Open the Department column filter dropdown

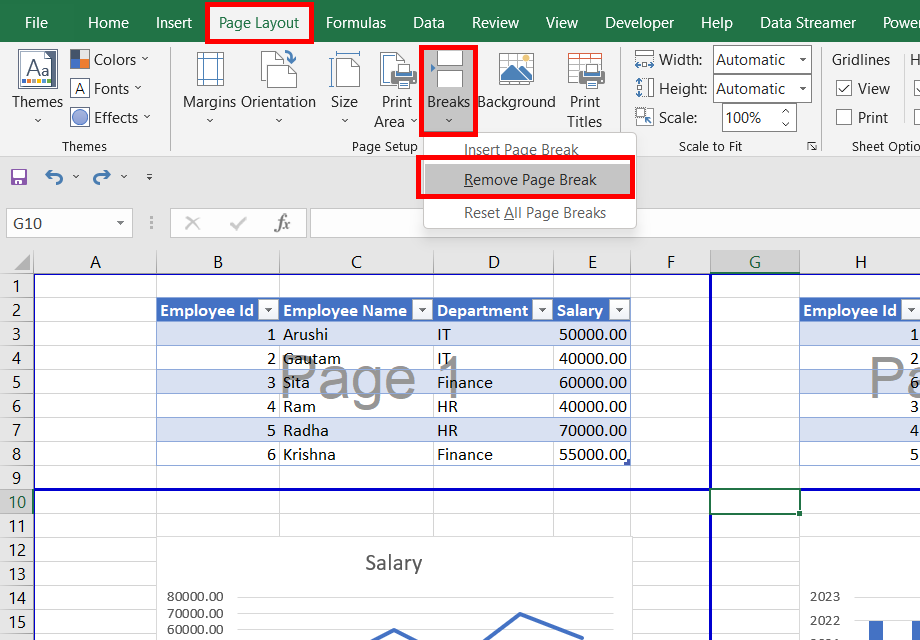point(543,310)
